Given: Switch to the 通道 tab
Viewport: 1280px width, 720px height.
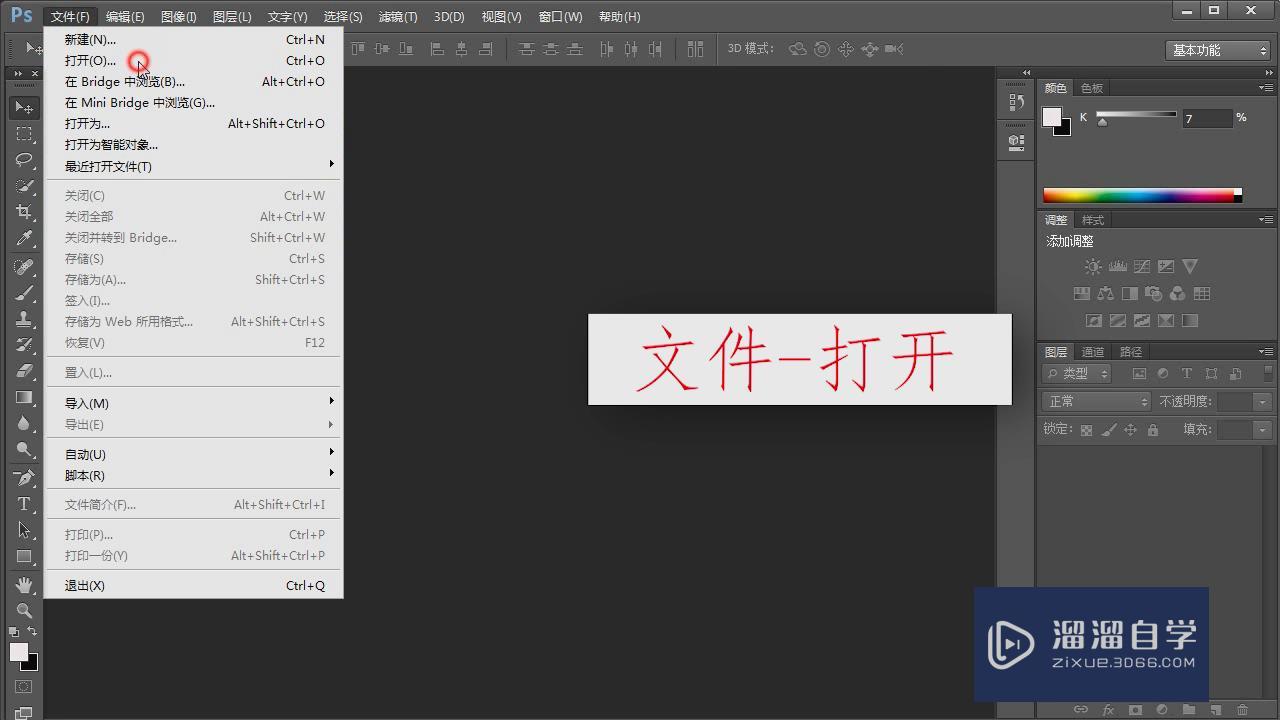Looking at the screenshot, I should 1093,352.
